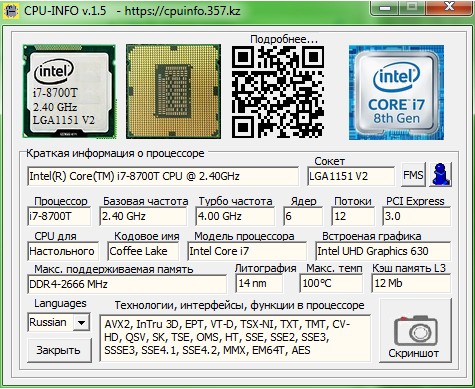Click the i7-8700T CPU top-side picture
This screenshot has width=475, height=389.
pos(69,91)
